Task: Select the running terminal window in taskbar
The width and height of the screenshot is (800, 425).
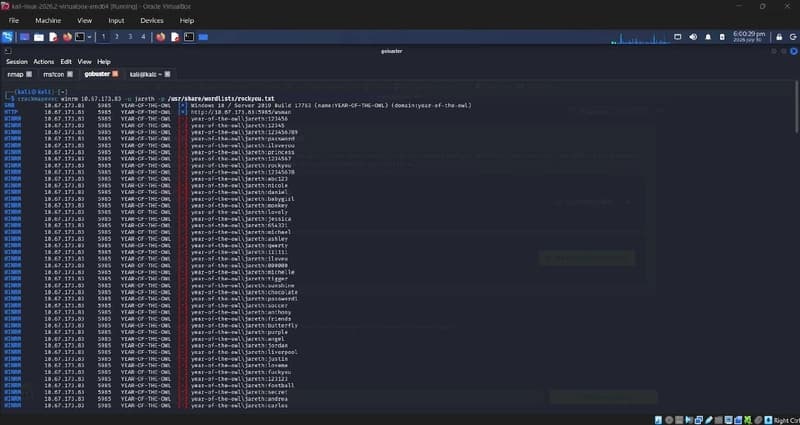Action: [189, 37]
